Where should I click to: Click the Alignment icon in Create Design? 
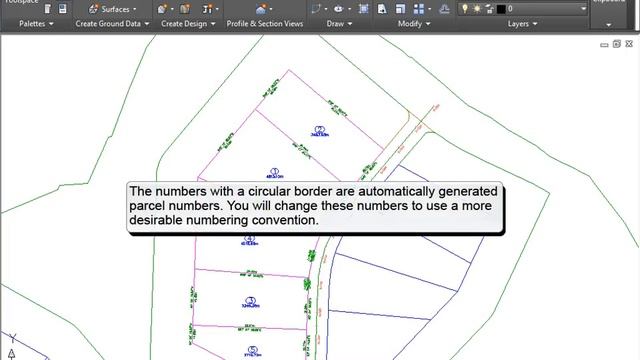207,9
